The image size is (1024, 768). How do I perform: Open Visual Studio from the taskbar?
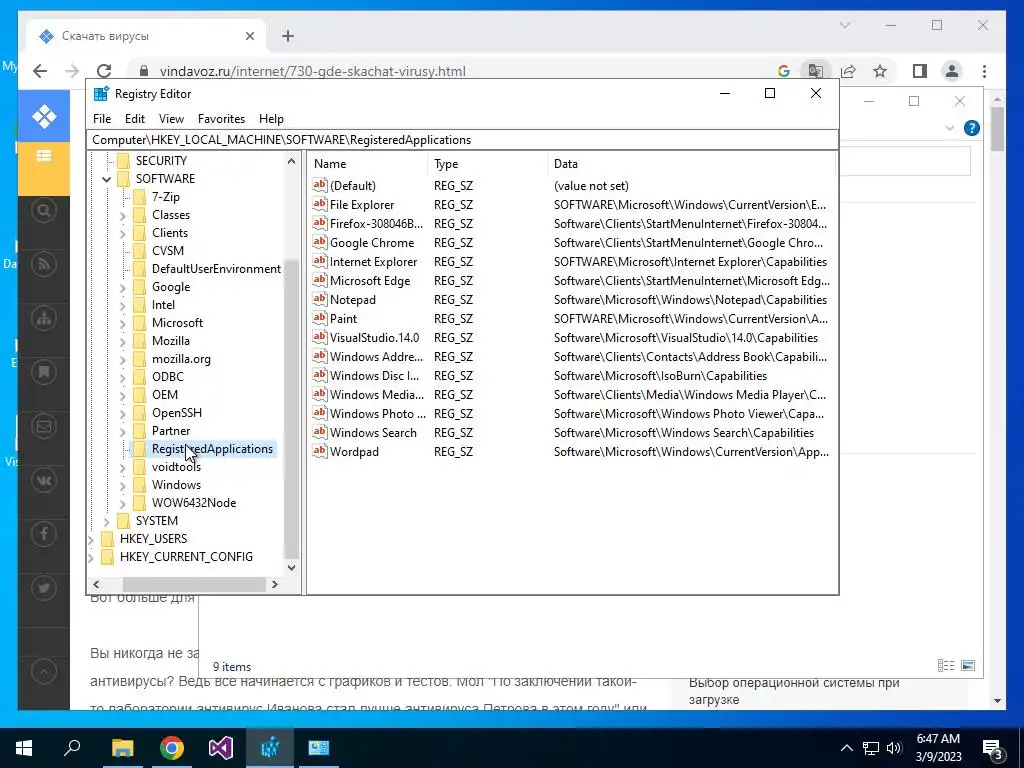pyautogui.click(x=221, y=748)
